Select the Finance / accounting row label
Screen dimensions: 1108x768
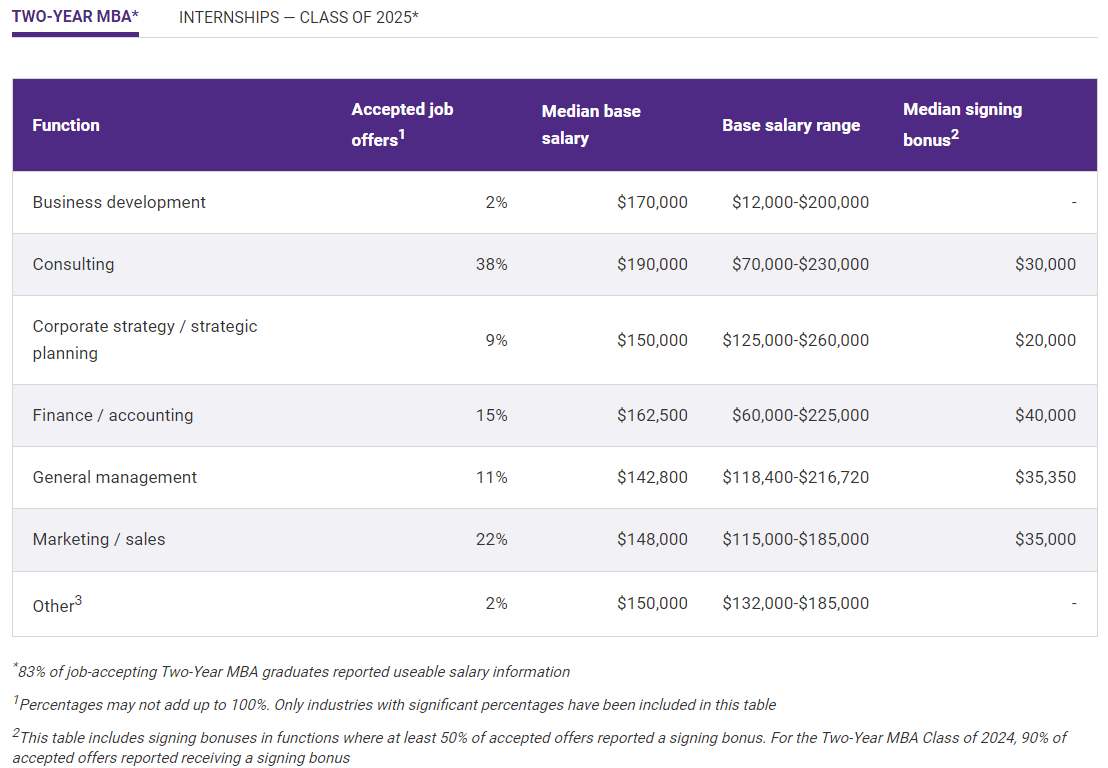113,415
